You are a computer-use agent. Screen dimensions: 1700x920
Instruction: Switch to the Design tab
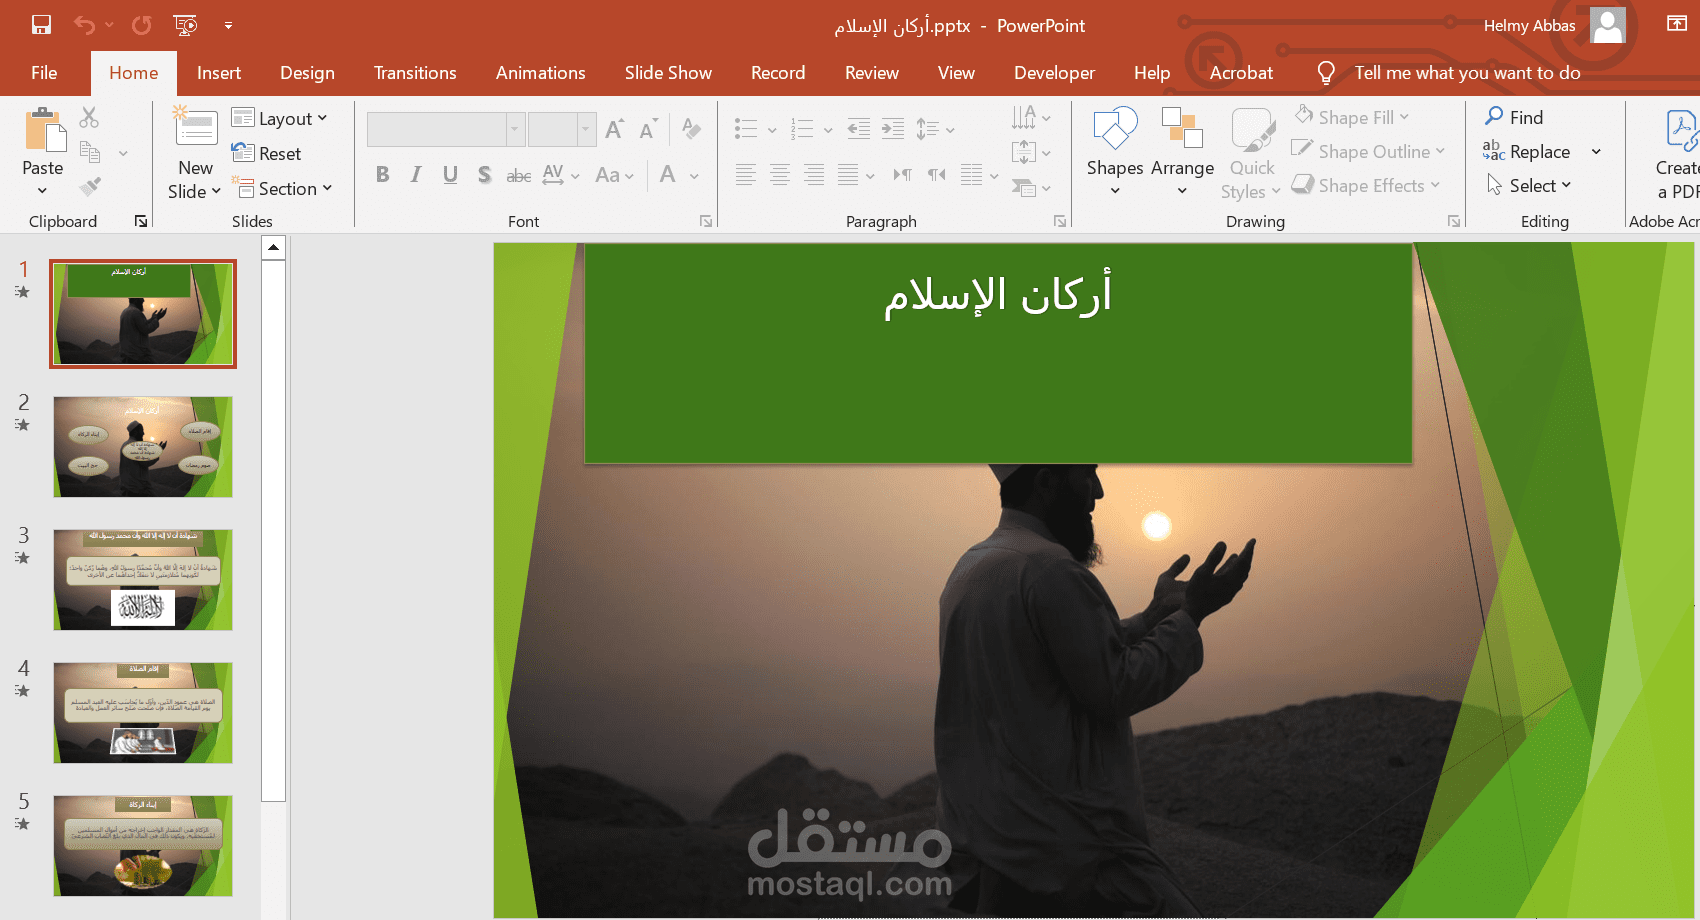coord(307,73)
